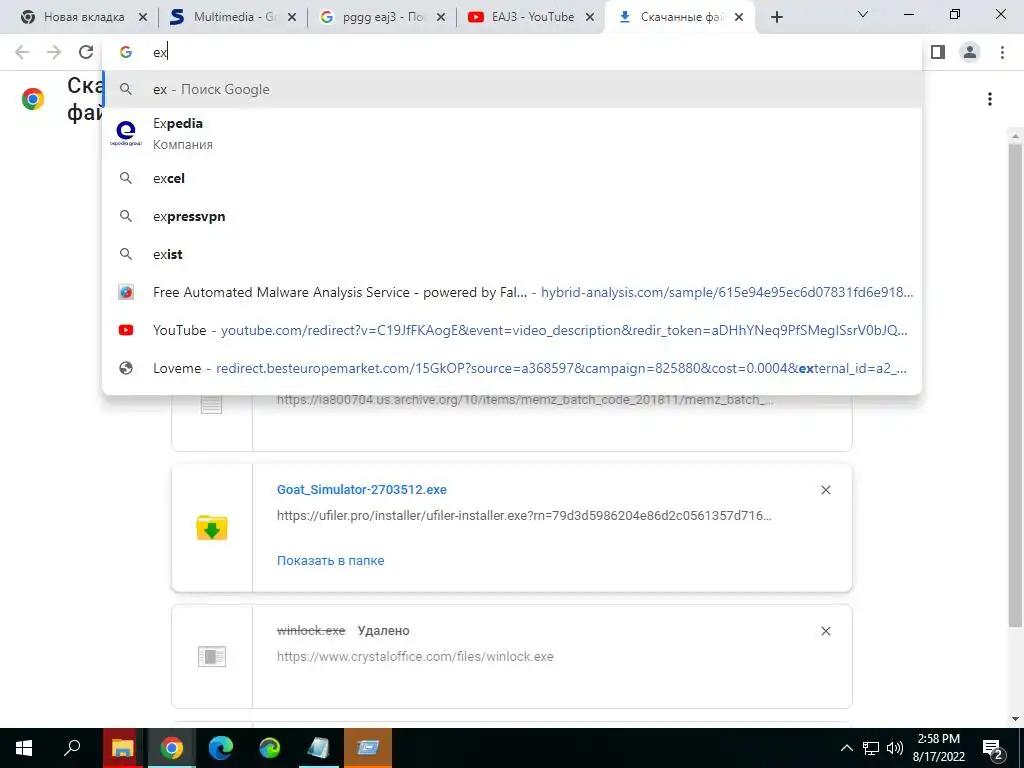Pick the 'expressvpn' search suggestion

click(x=512, y=216)
